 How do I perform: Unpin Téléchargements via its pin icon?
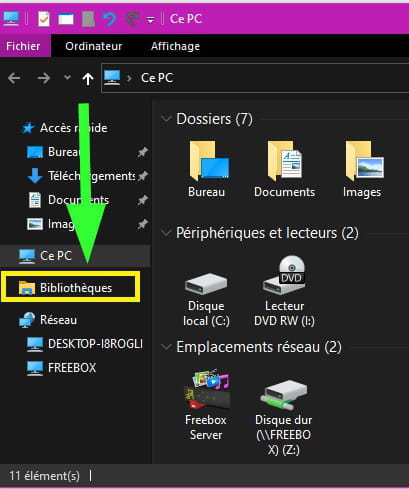pos(143,176)
